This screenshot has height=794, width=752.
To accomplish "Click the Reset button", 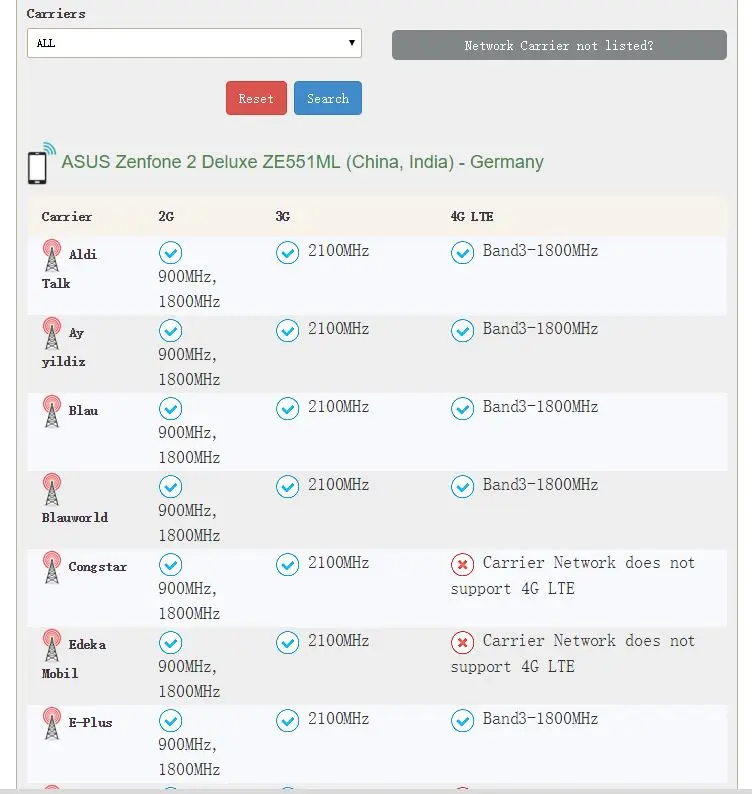I will click(256, 98).
